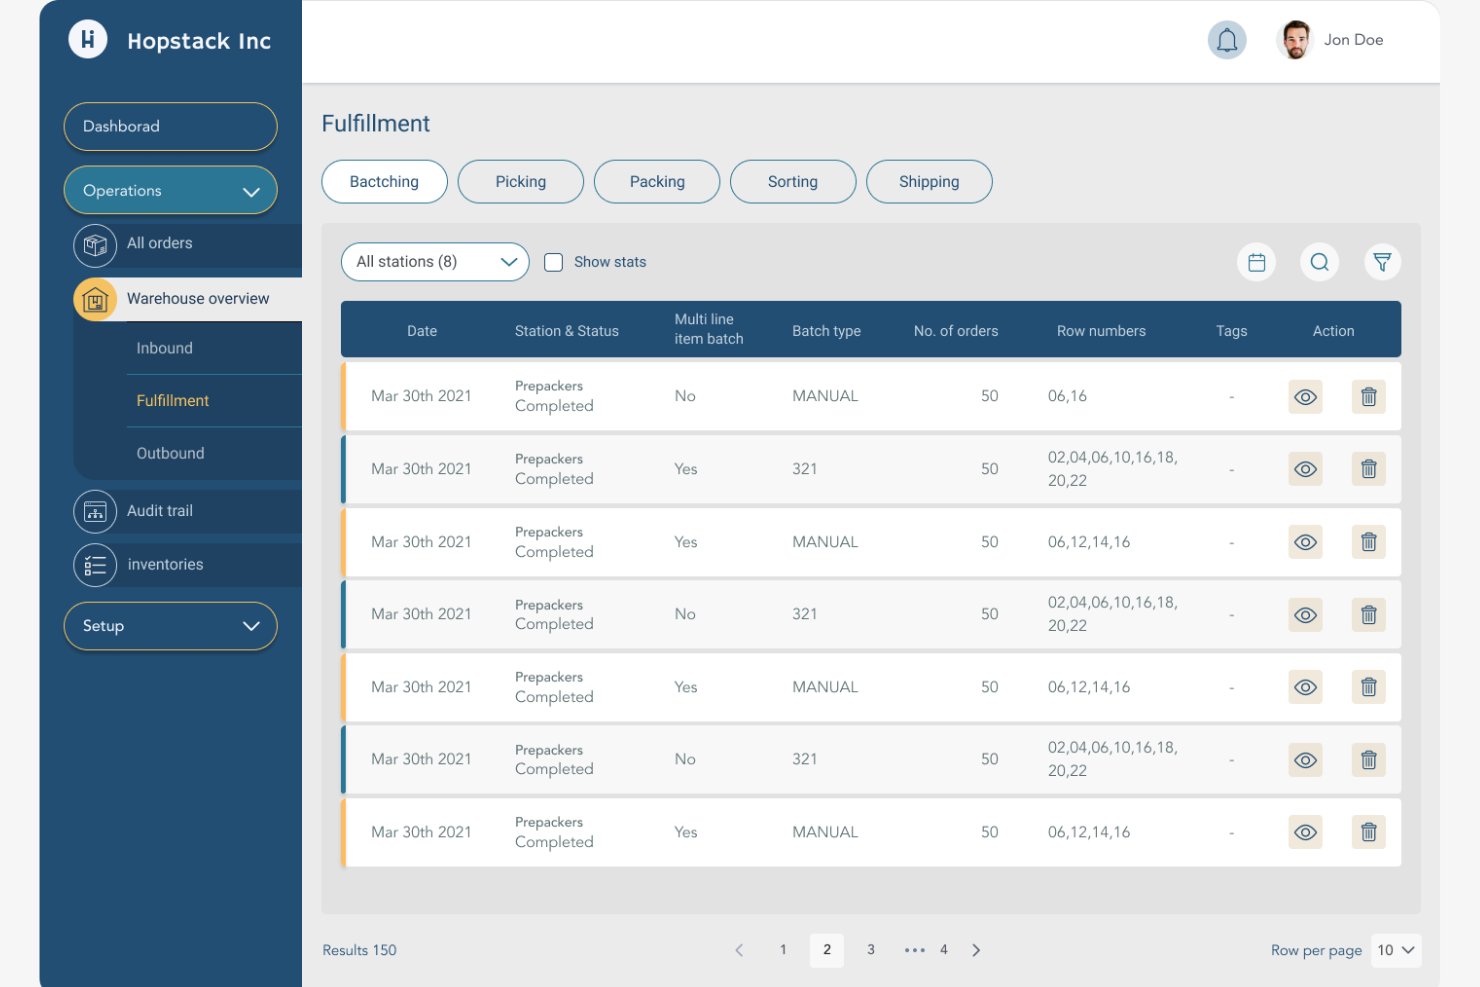Viewport: 1480px width, 987px height.
Task: Open the notification bell icon
Action: coord(1227,39)
